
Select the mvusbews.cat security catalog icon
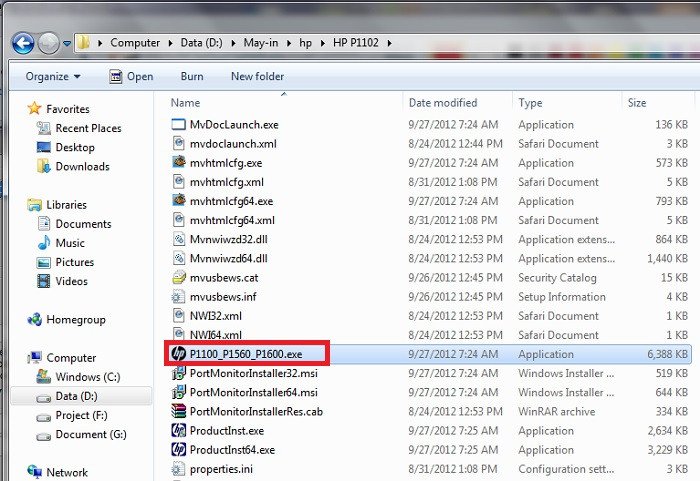click(179, 278)
